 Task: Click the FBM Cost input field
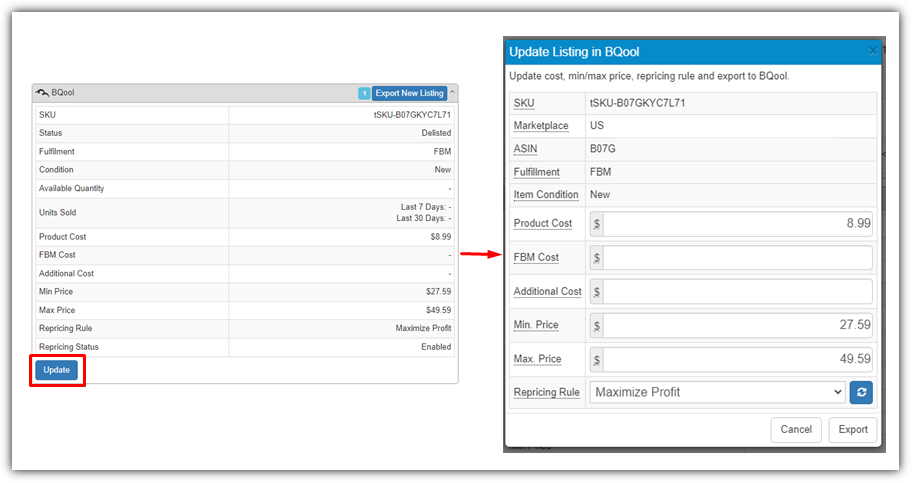click(738, 257)
